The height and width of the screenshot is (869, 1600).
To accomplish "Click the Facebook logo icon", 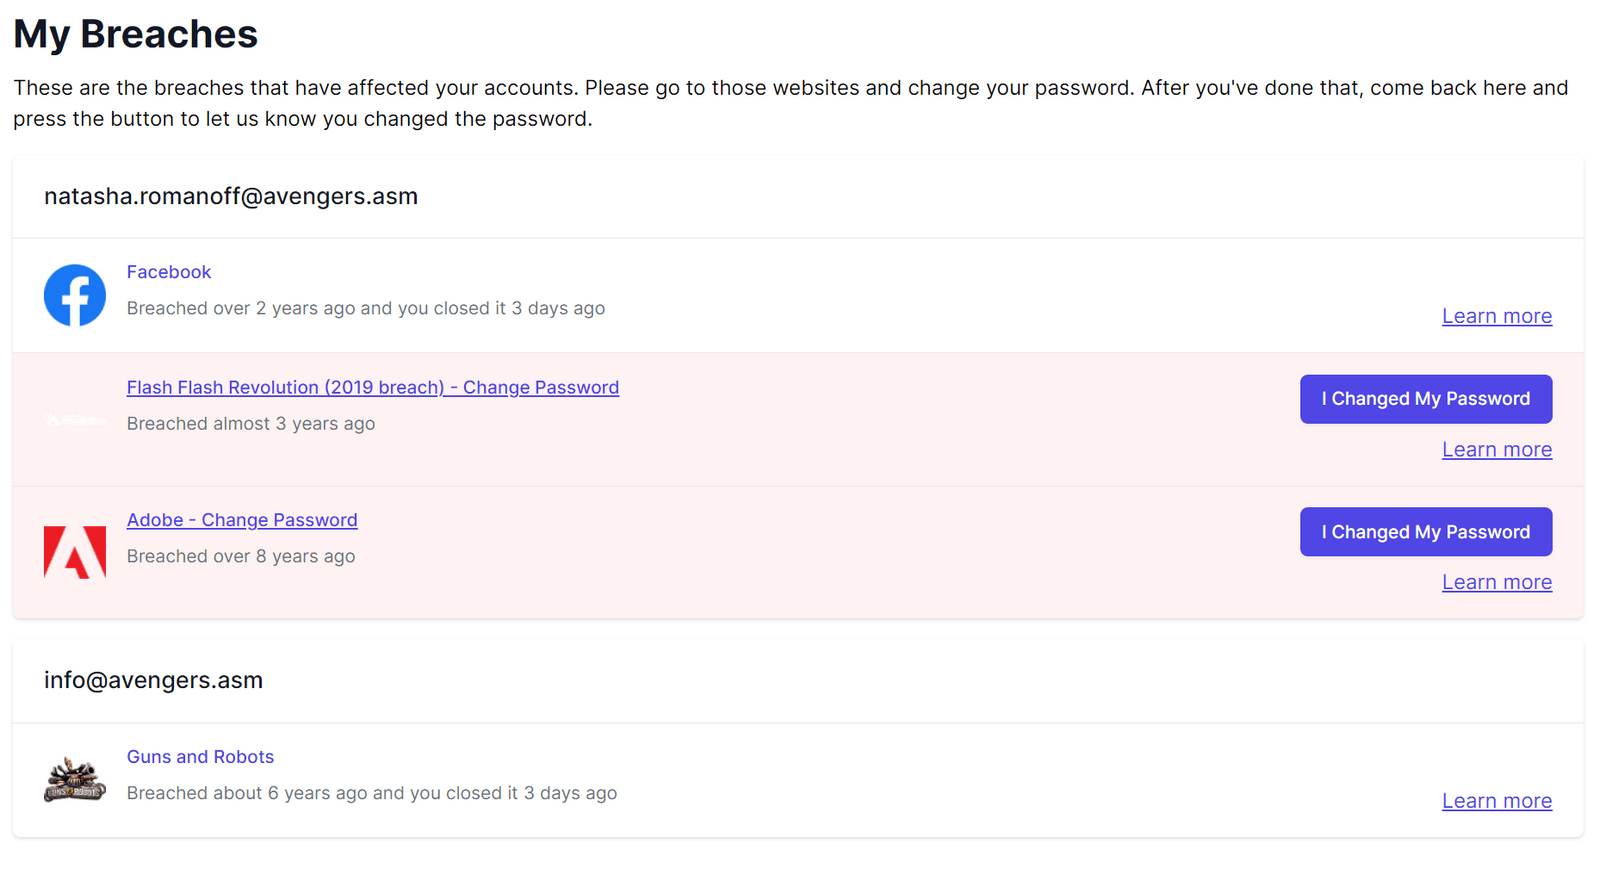I will click(75, 295).
